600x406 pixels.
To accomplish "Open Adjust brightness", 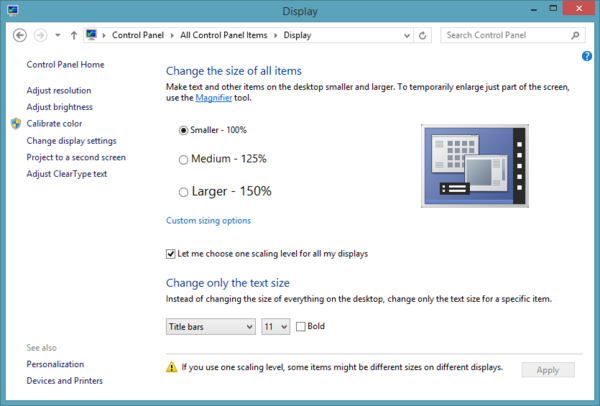I will point(60,107).
